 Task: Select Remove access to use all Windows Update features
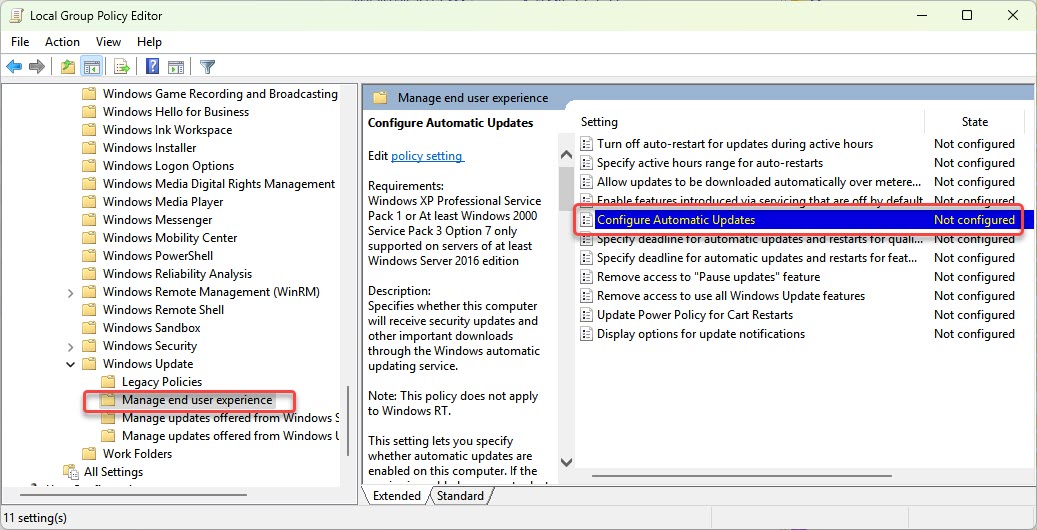coord(731,296)
